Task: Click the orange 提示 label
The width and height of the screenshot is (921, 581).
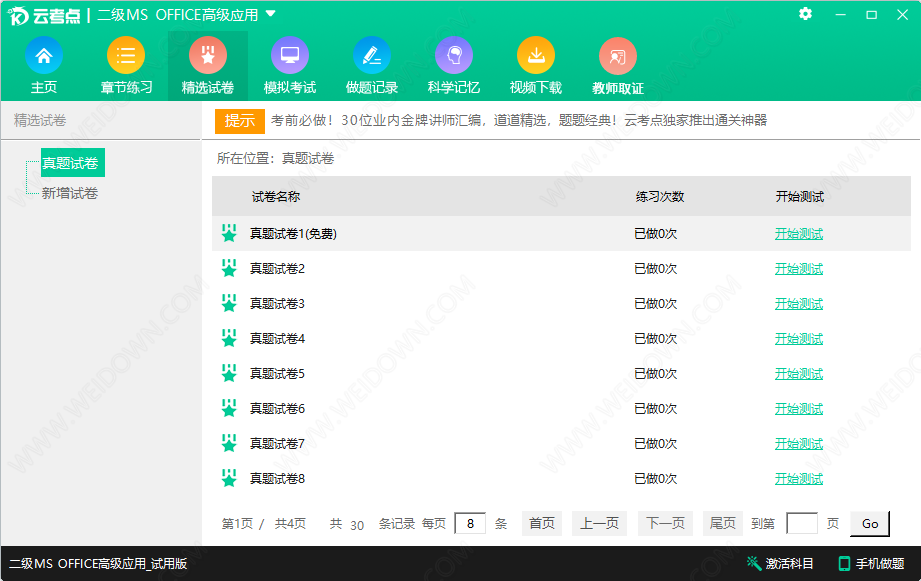Action: coord(240,121)
